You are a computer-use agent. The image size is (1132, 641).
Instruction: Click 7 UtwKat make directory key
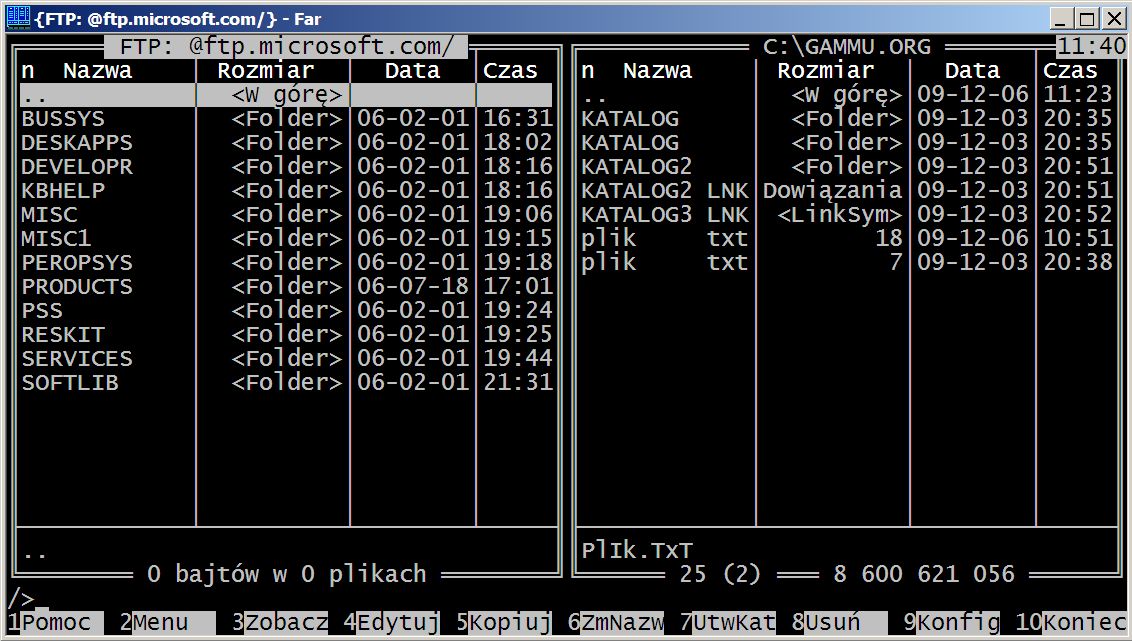728,622
